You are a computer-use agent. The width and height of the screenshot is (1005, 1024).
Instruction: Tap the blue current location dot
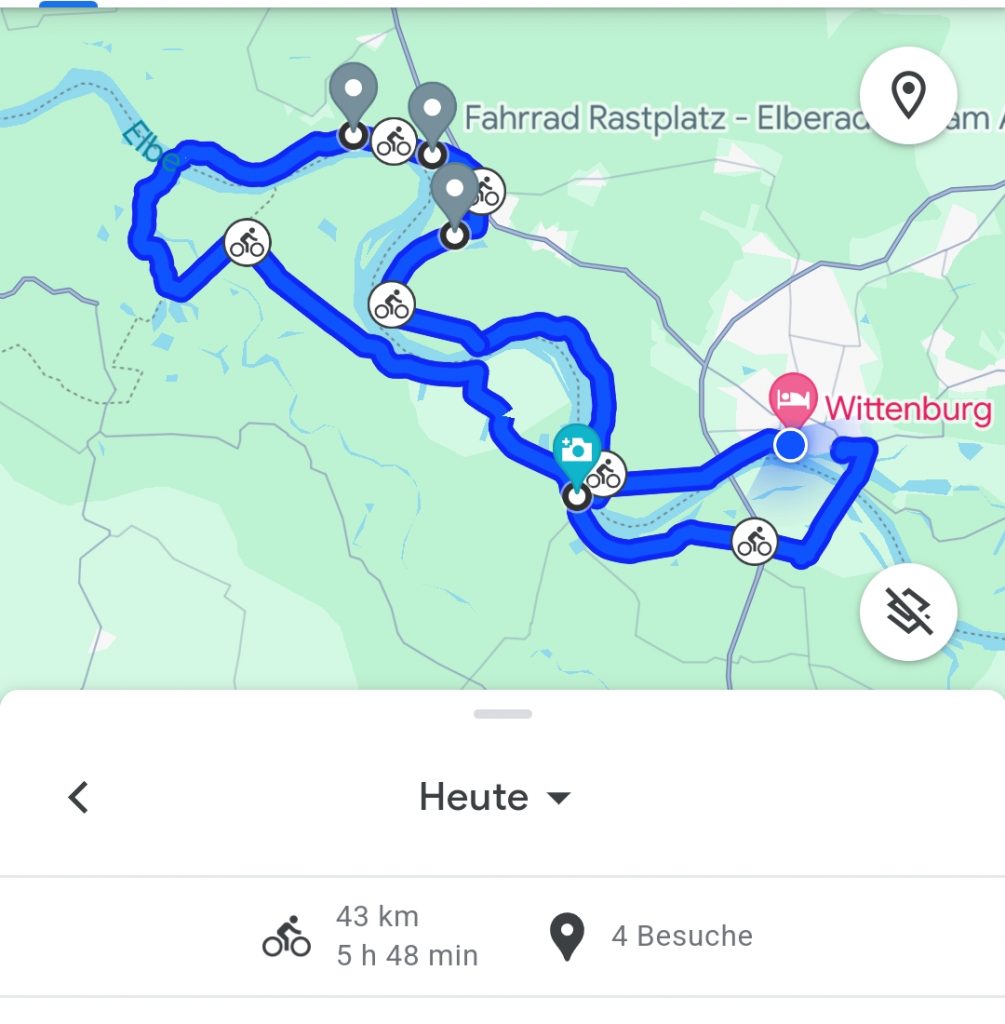[x=790, y=445]
